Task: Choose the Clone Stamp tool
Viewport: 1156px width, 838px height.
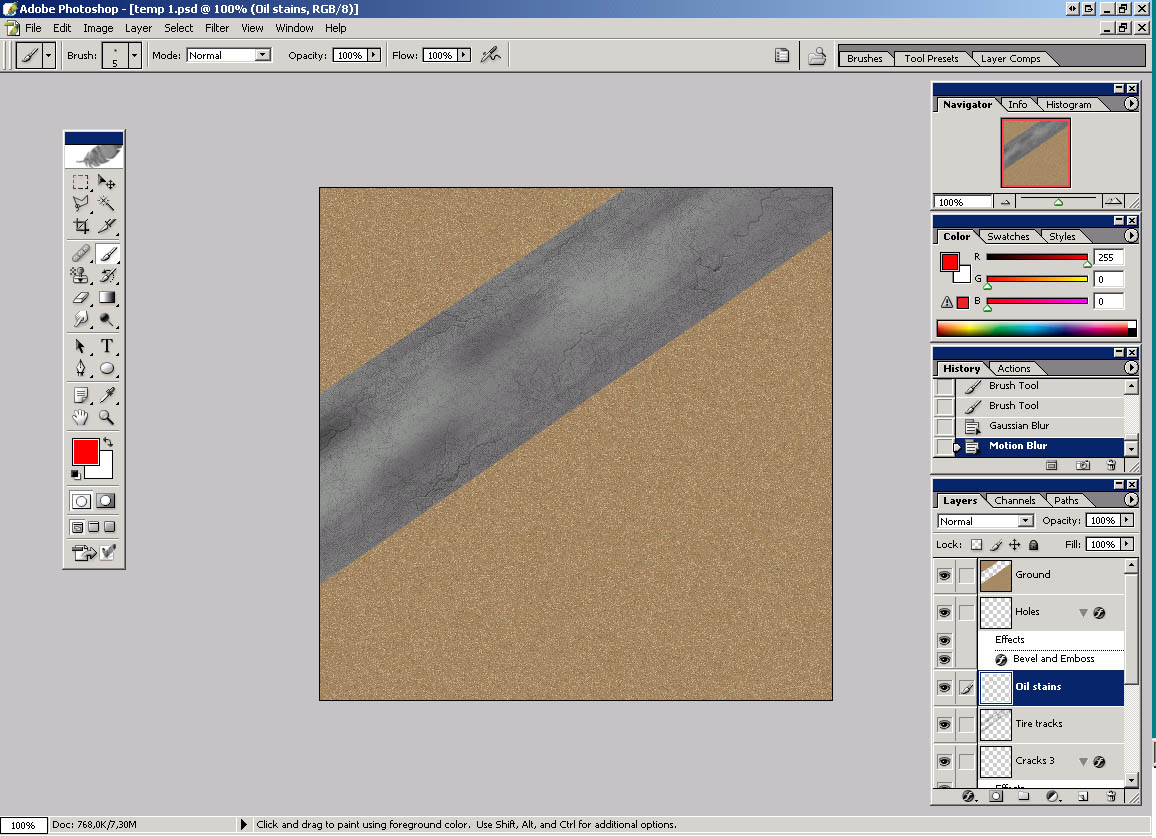Action: point(81,275)
